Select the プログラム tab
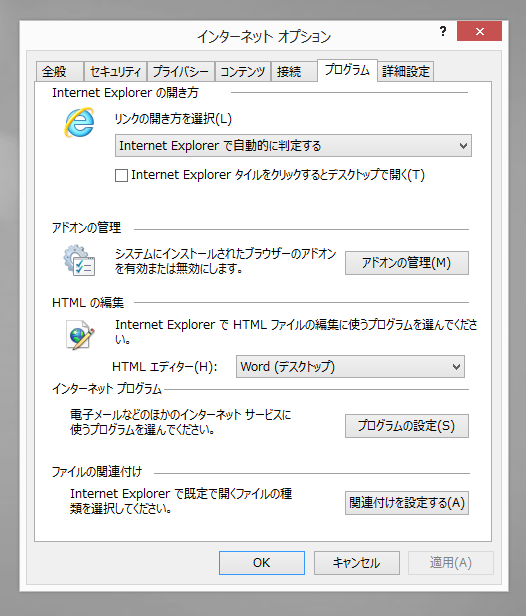Screen dimensions: 526x616 point(347,70)
